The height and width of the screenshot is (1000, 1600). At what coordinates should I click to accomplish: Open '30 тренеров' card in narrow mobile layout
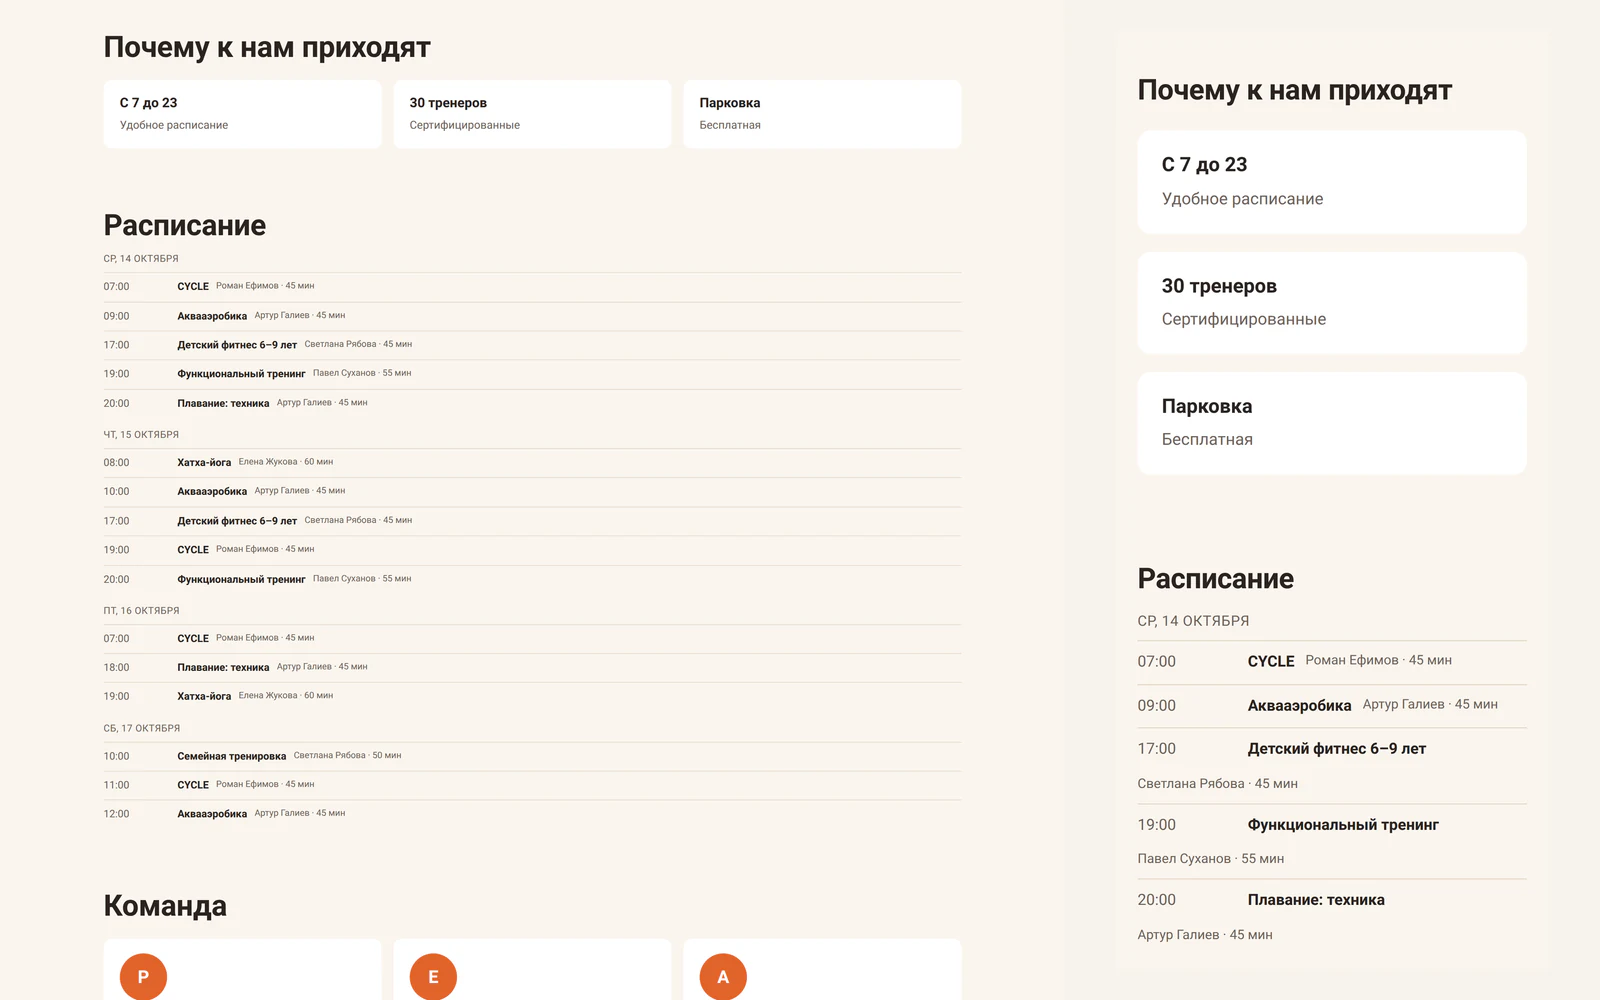[x=1332, y=303]
